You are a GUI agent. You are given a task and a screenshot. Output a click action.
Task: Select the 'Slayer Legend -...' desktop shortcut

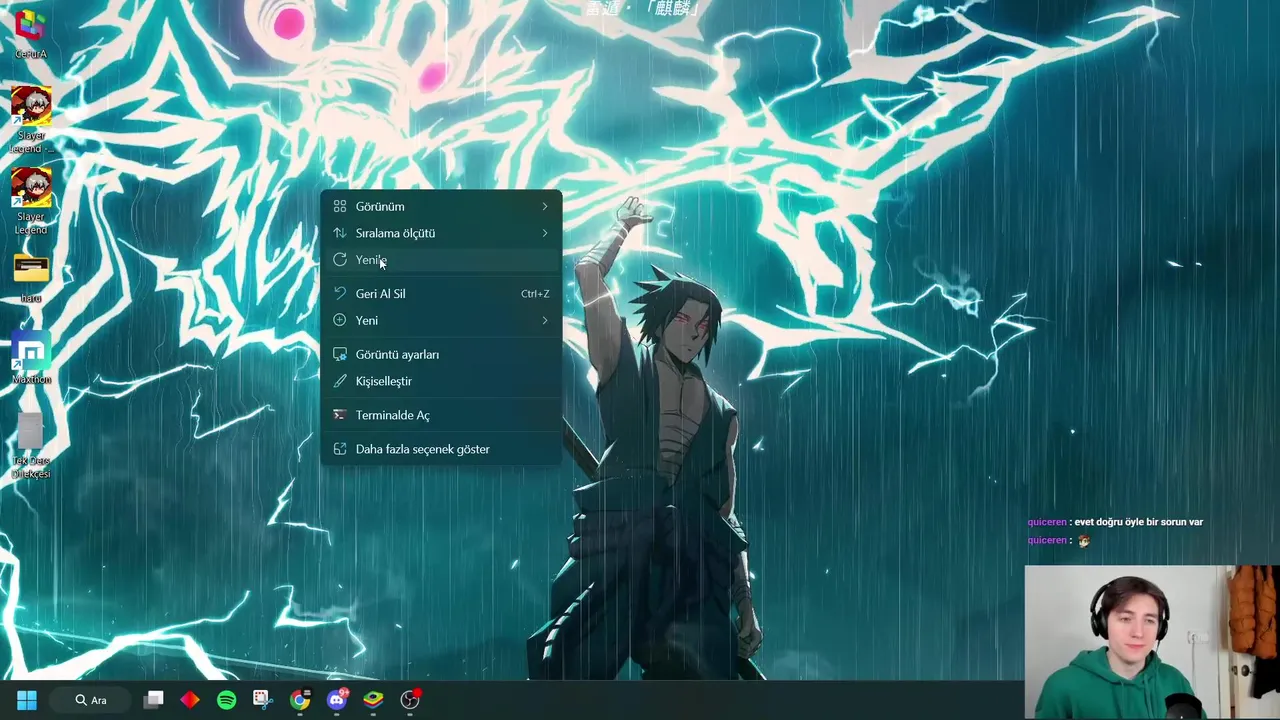pyautogui.click(x=31, y=120)
